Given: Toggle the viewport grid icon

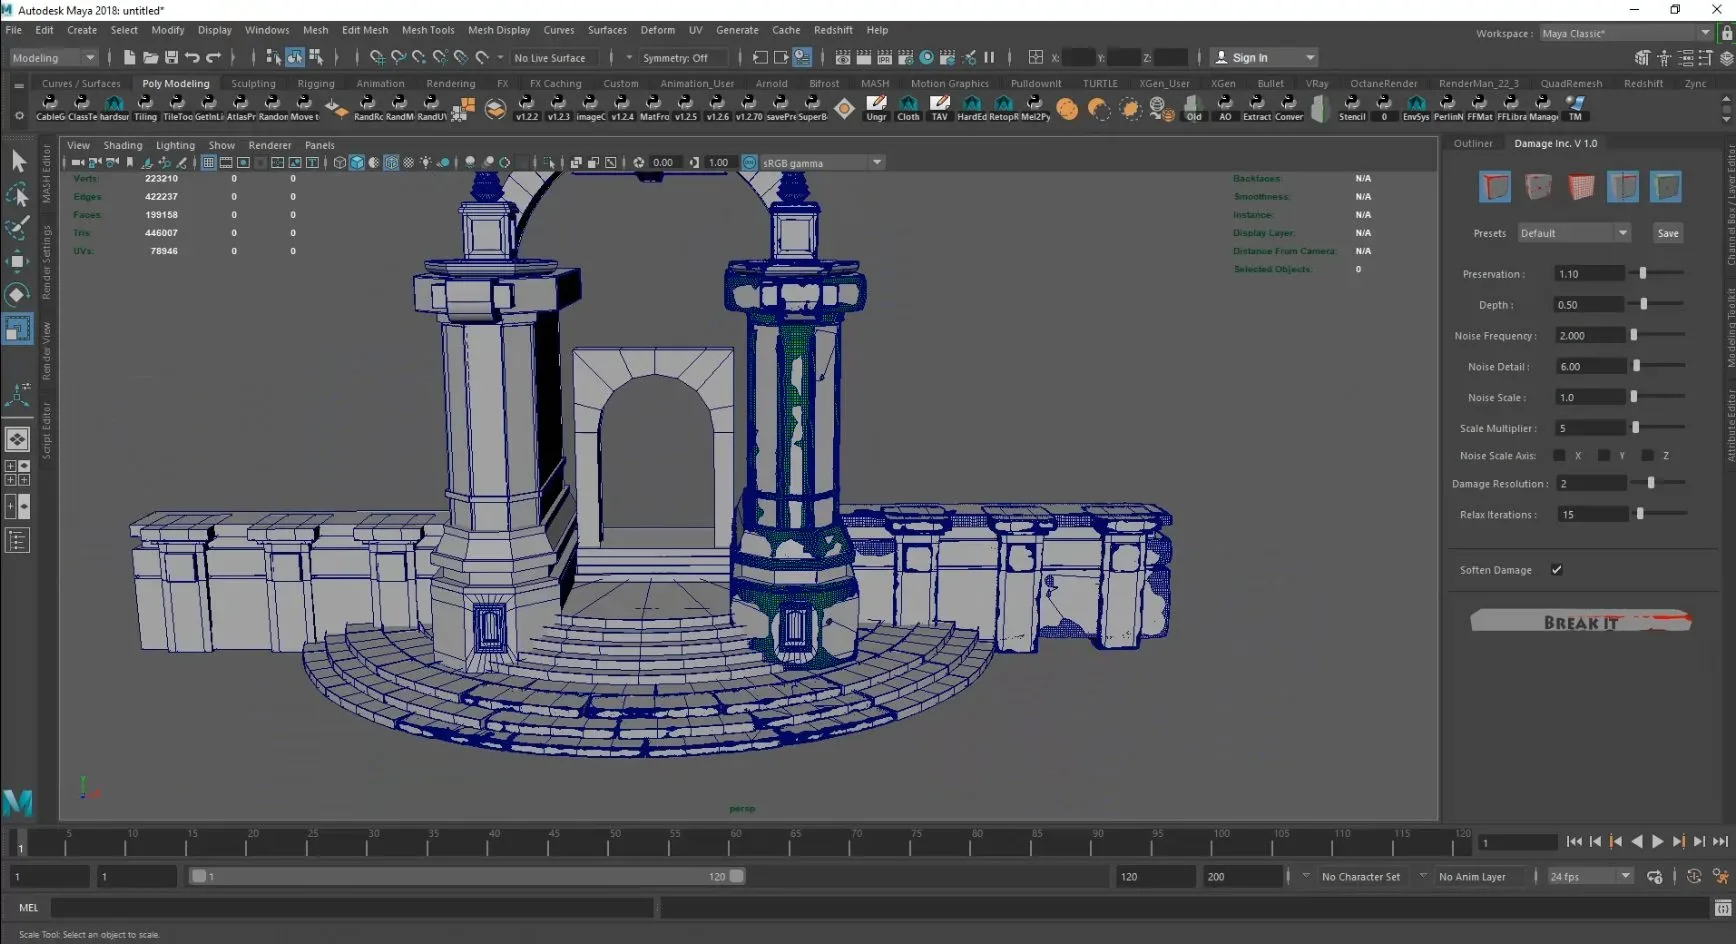Looking at the screenshot, I should click(x=208, y=163).
